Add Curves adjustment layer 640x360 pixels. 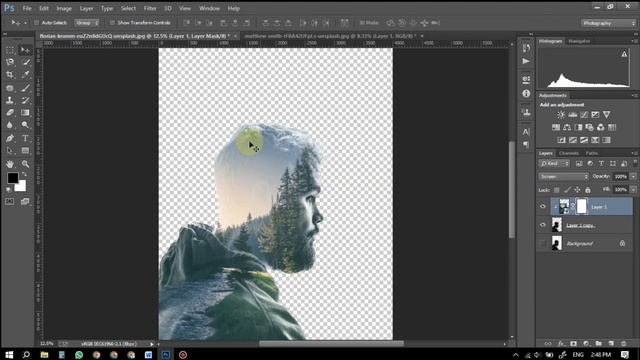584,115
